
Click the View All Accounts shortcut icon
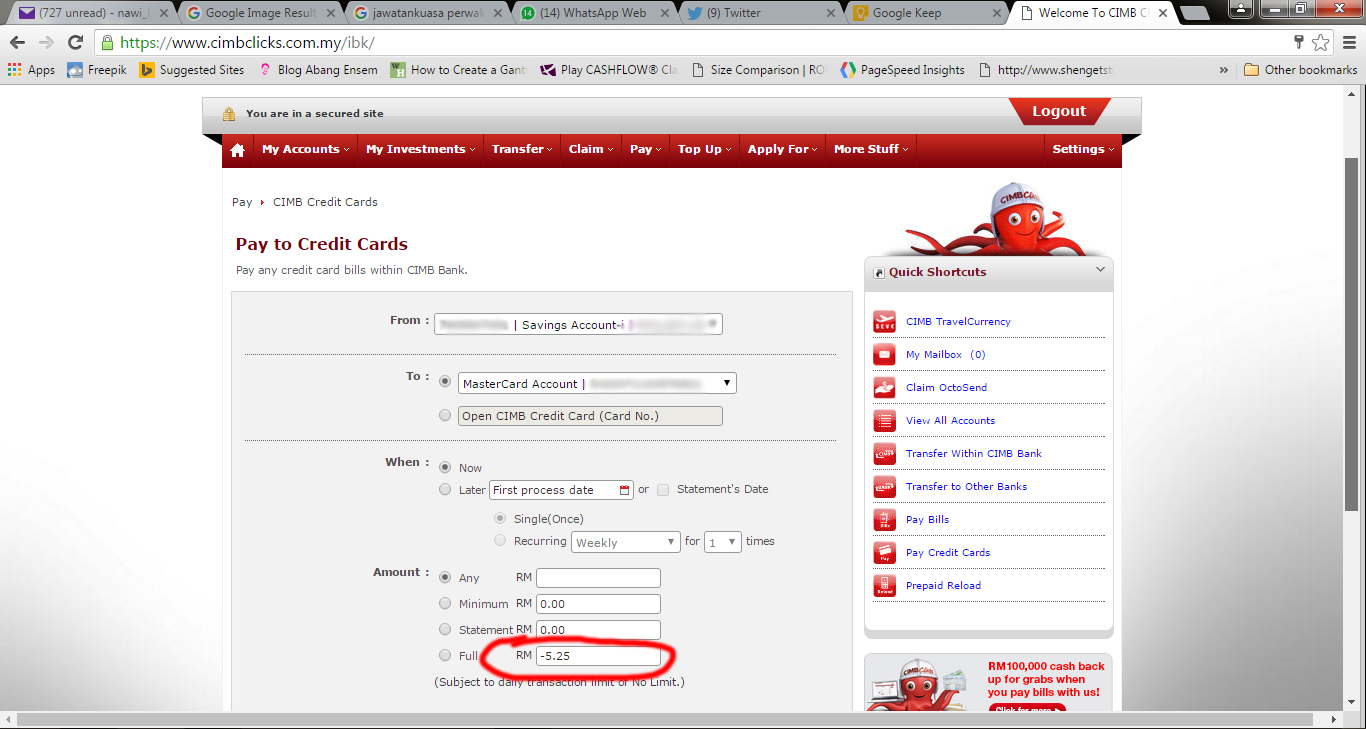click(x=884, y=421)
